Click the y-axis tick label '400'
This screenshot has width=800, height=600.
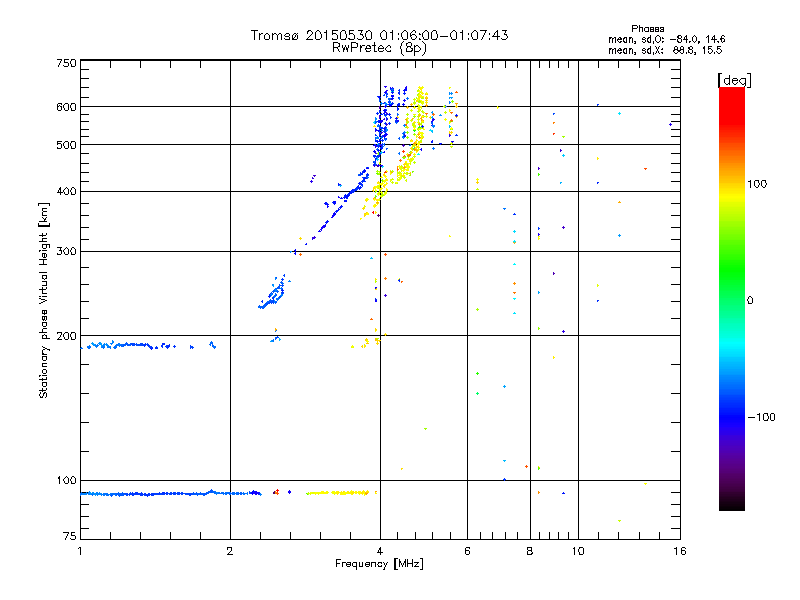coord(66,192)
